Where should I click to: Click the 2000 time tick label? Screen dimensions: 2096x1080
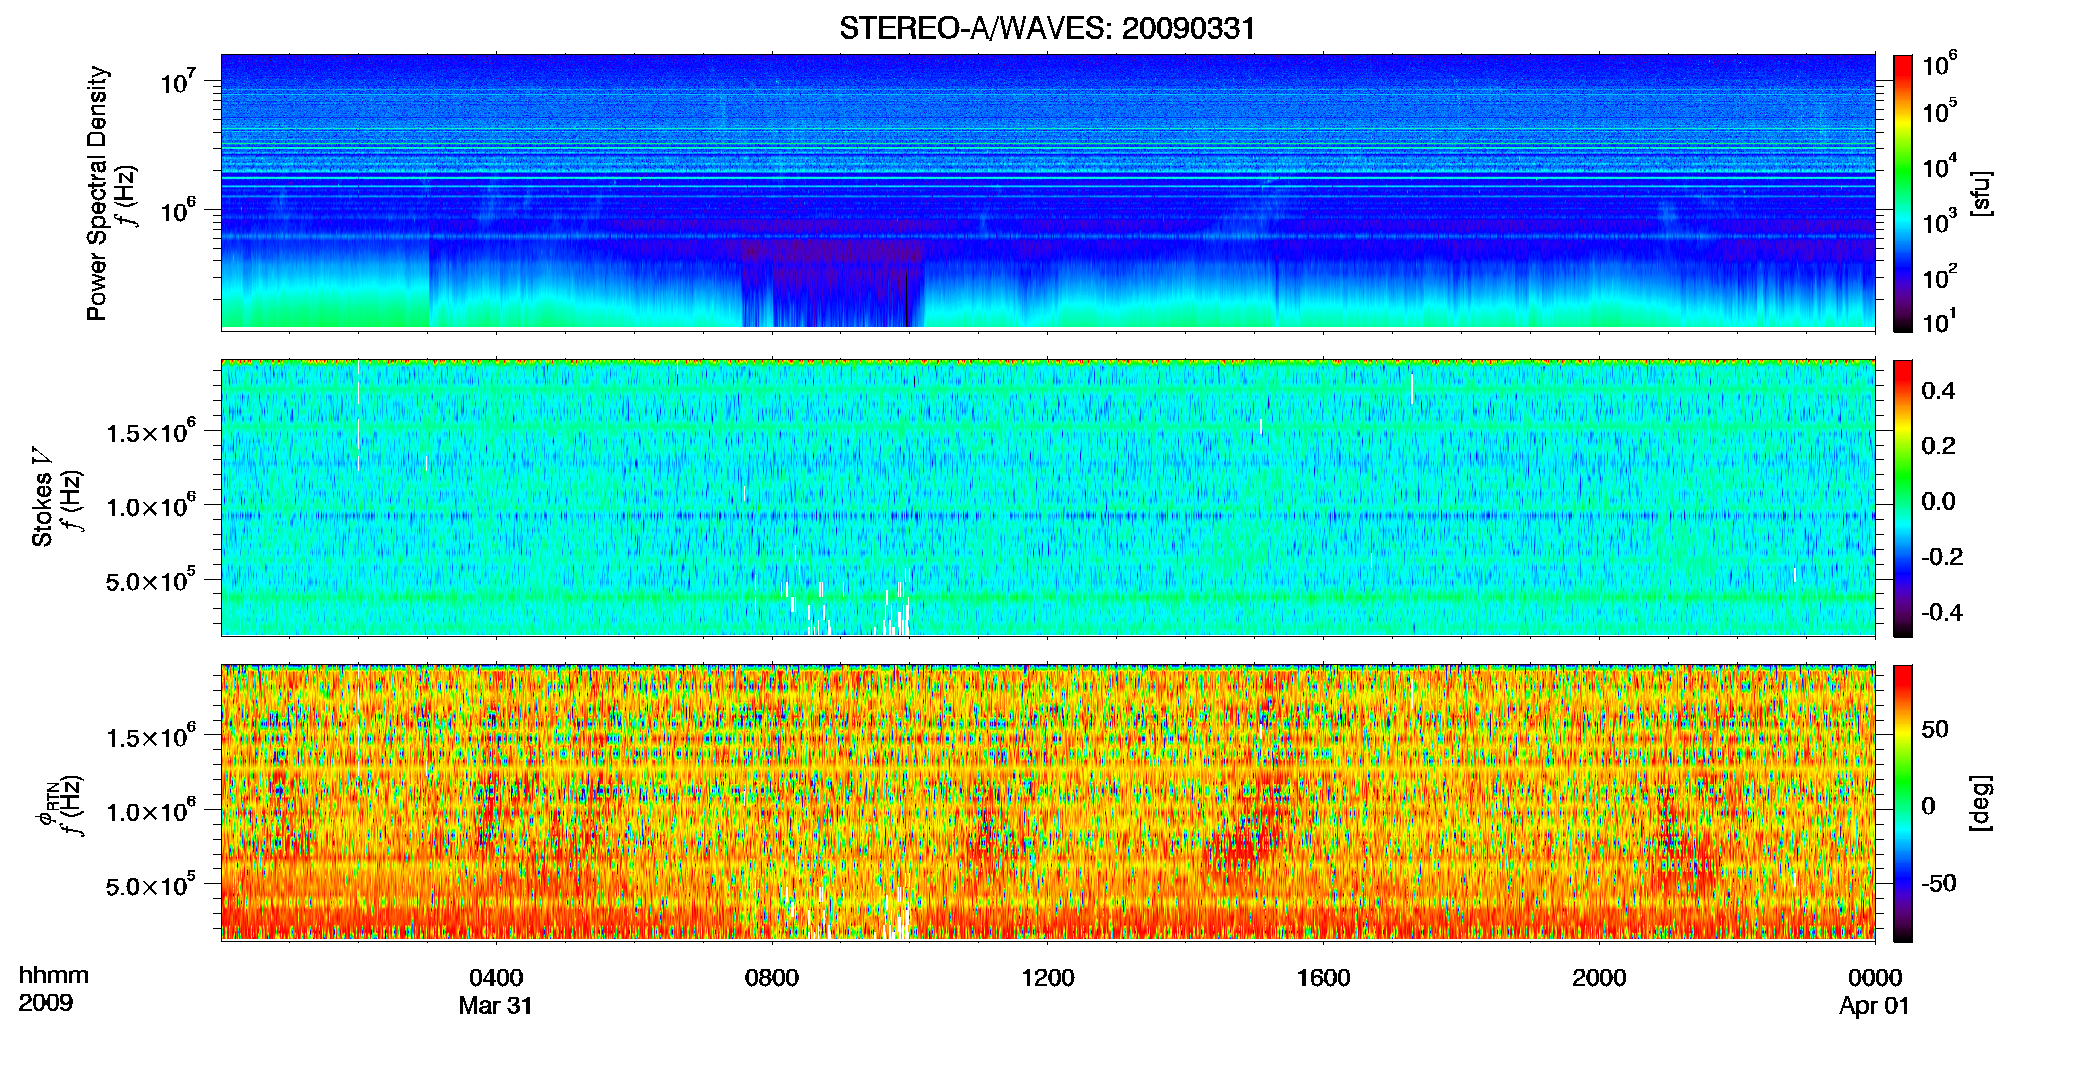[1599, 977]
